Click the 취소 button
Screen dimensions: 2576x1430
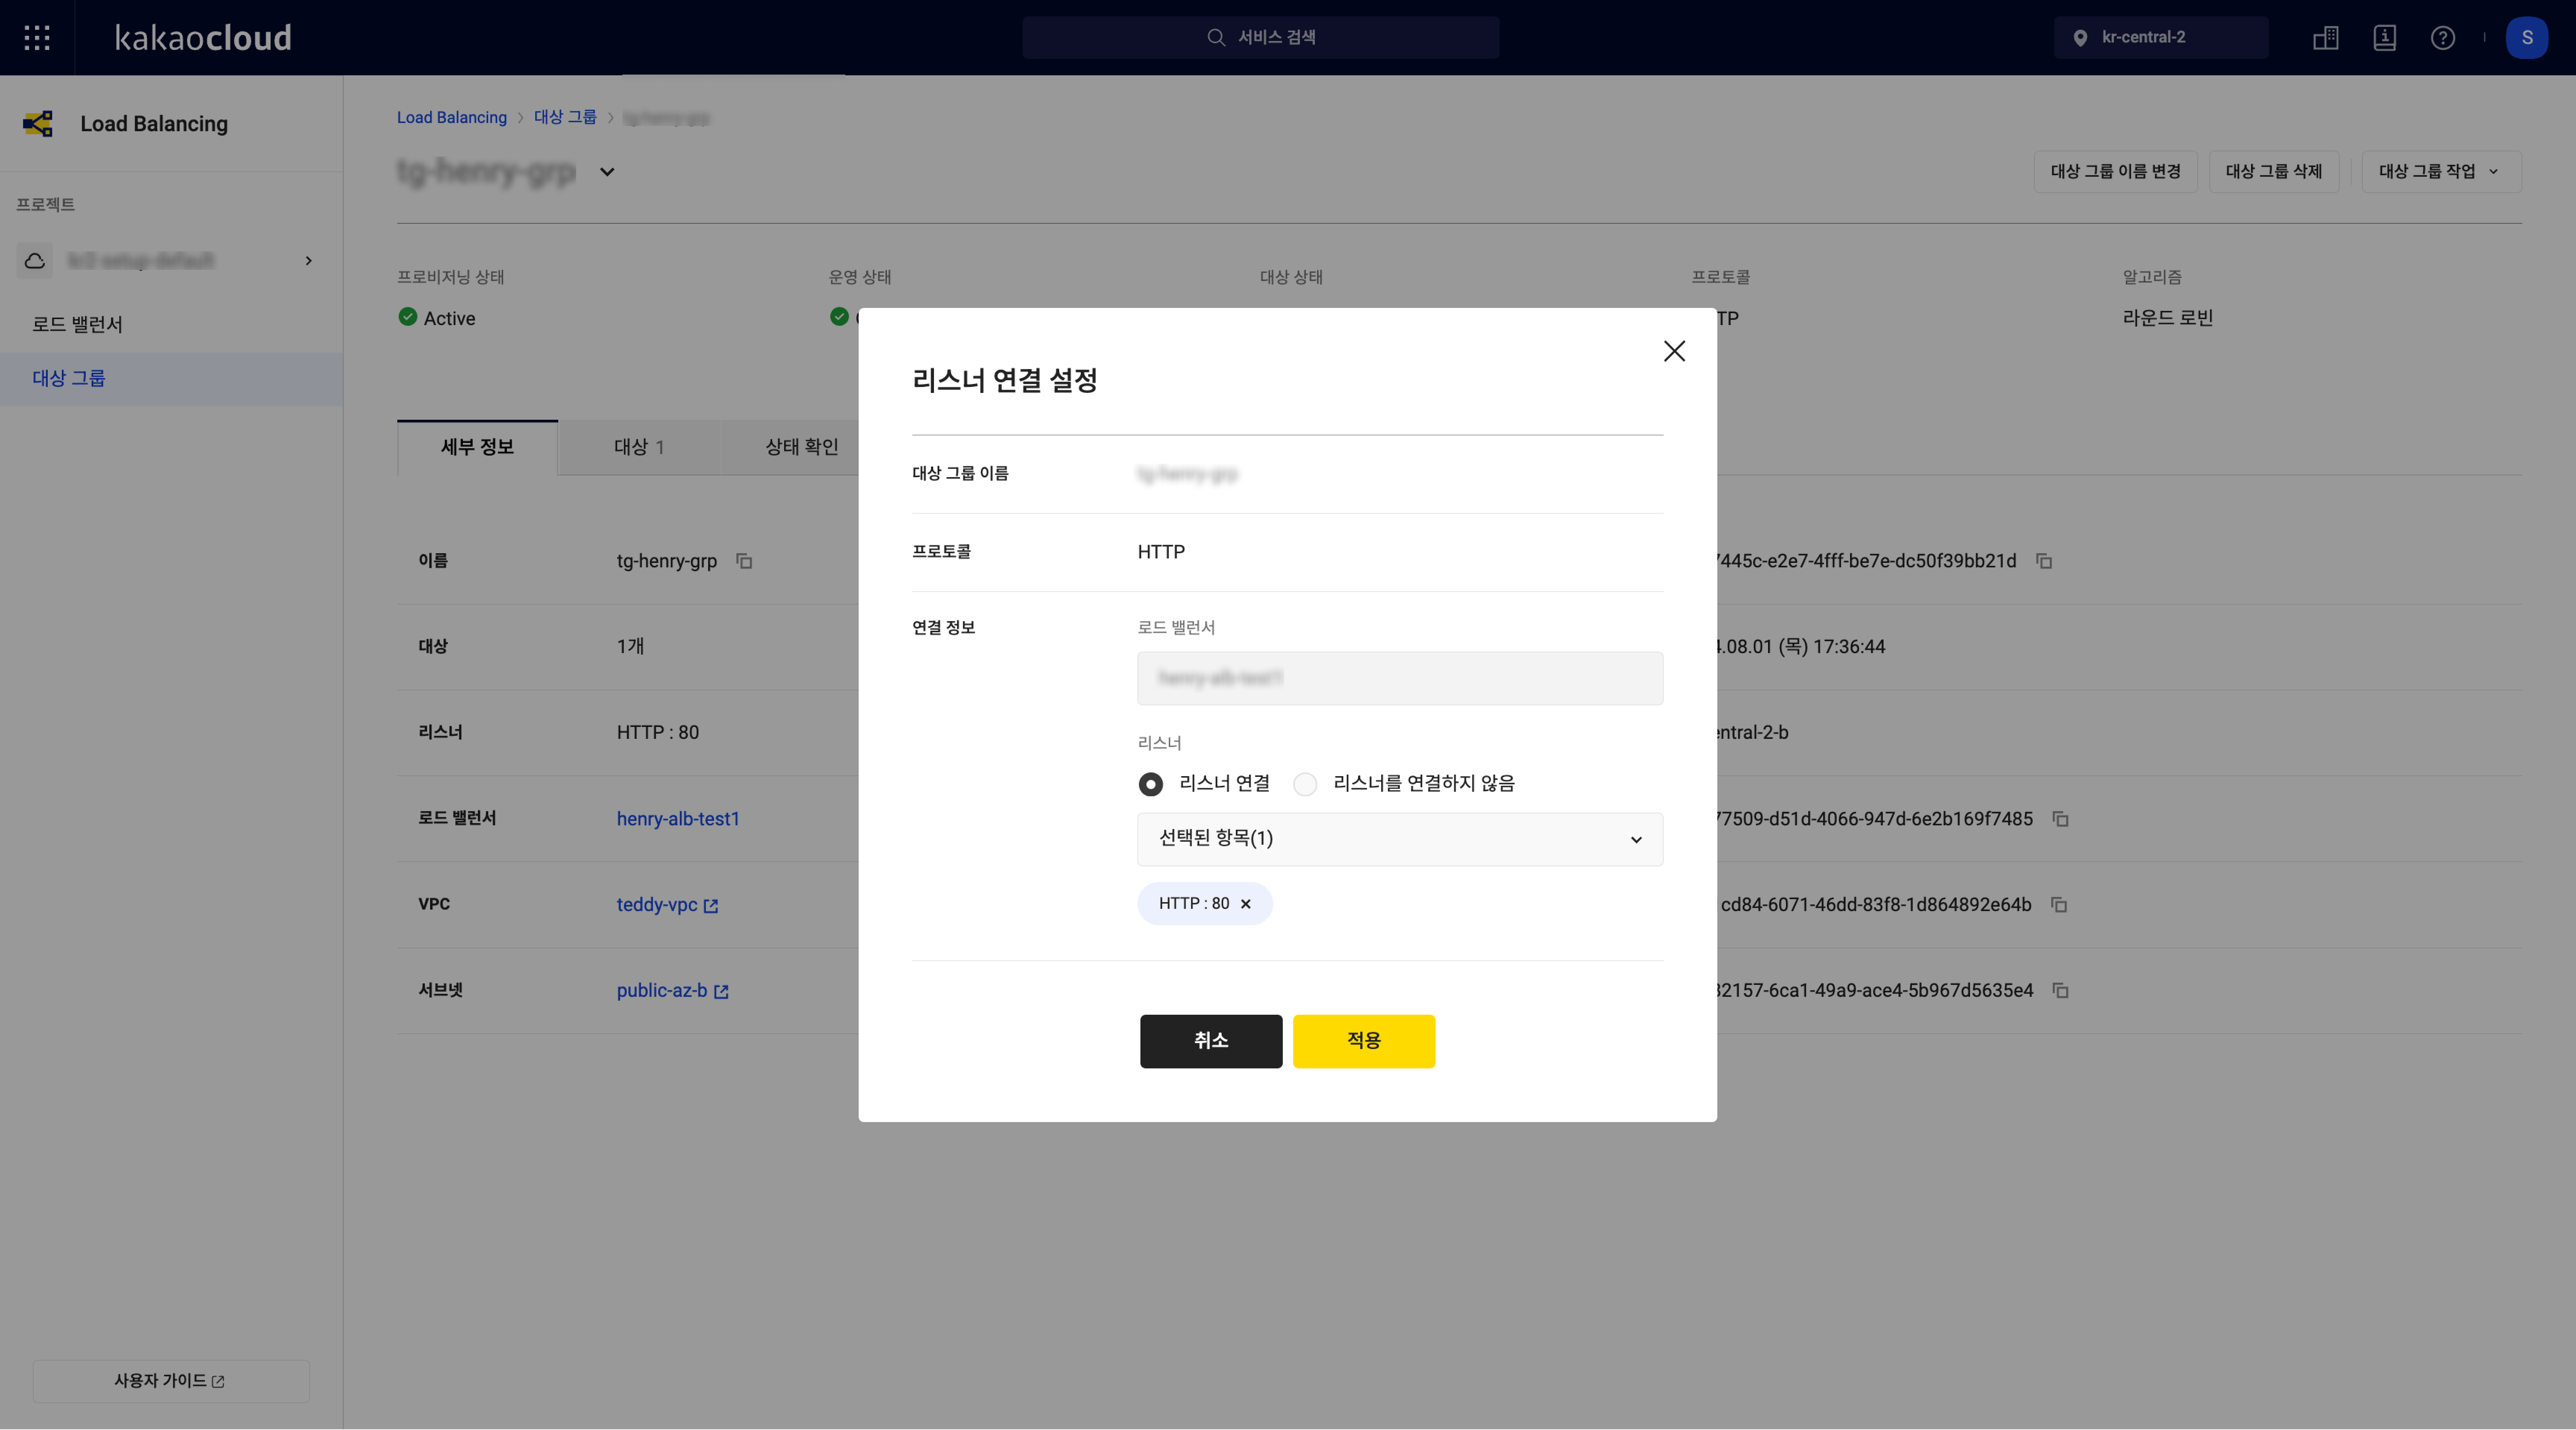point(1211,1041)
